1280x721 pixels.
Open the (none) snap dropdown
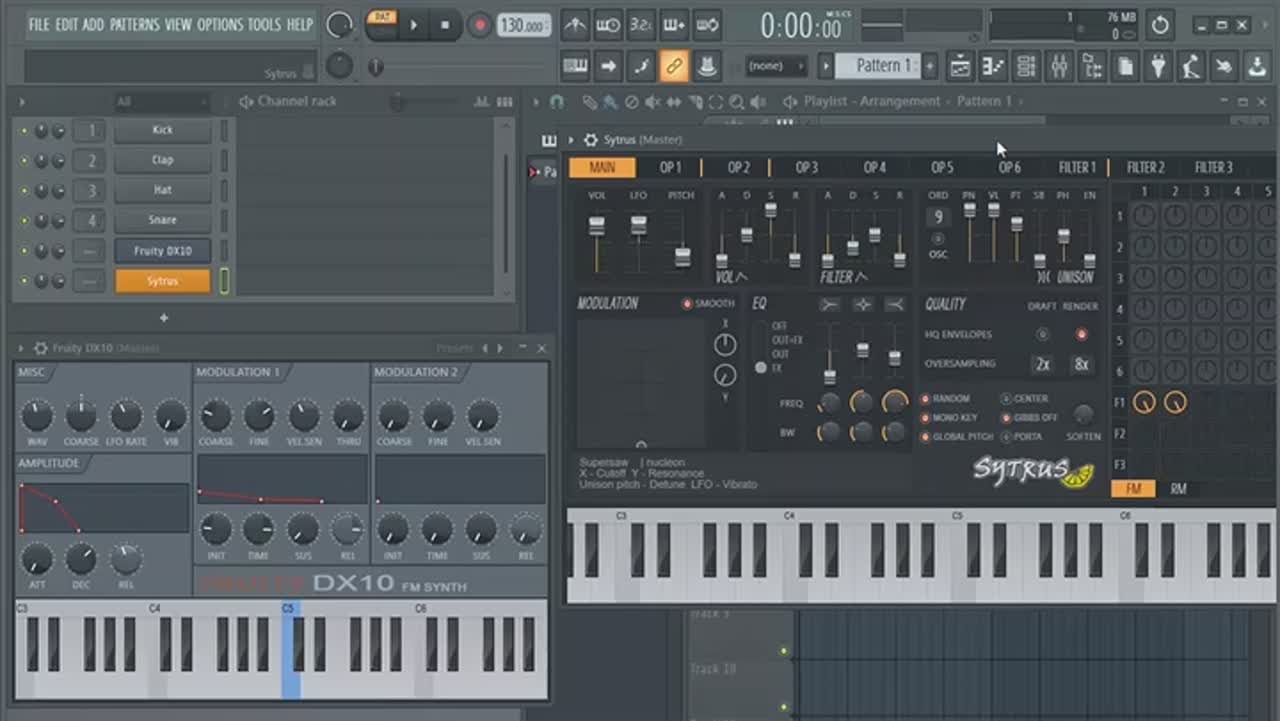click(x=777, y=66)
